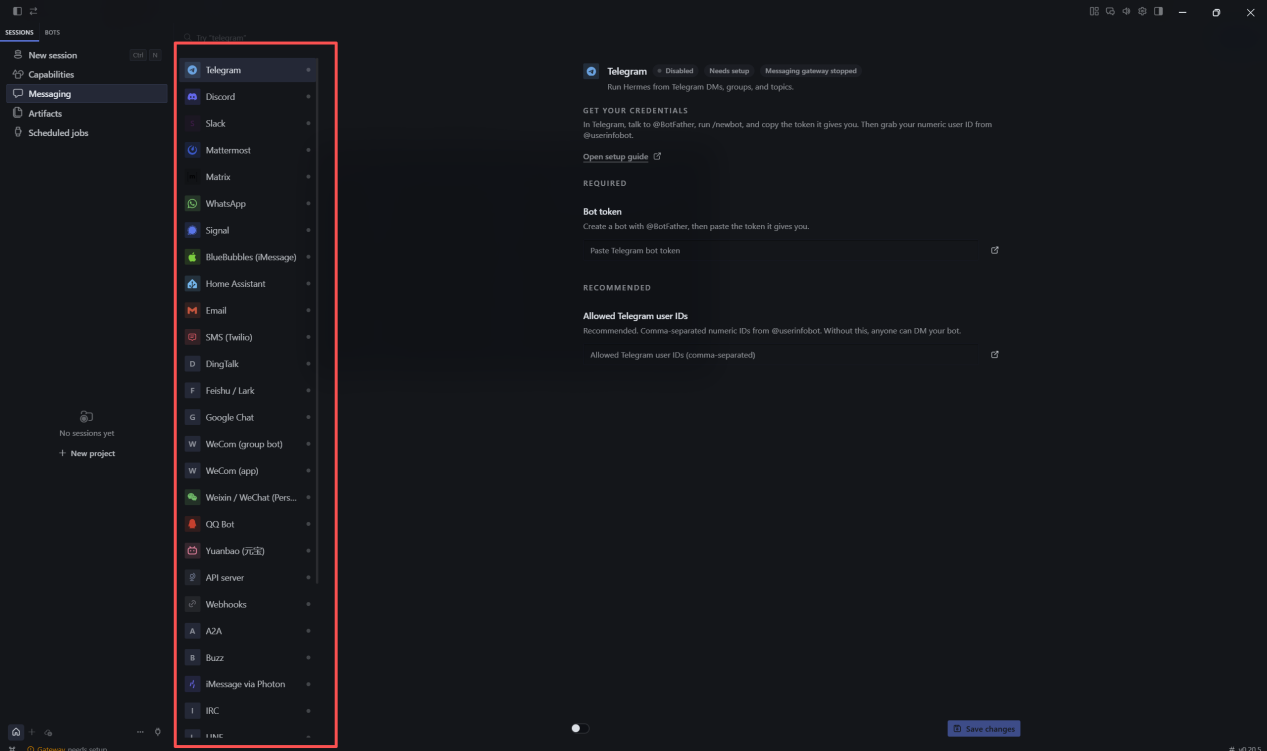Select the QQ Bot penguin icon

(193, 524)
